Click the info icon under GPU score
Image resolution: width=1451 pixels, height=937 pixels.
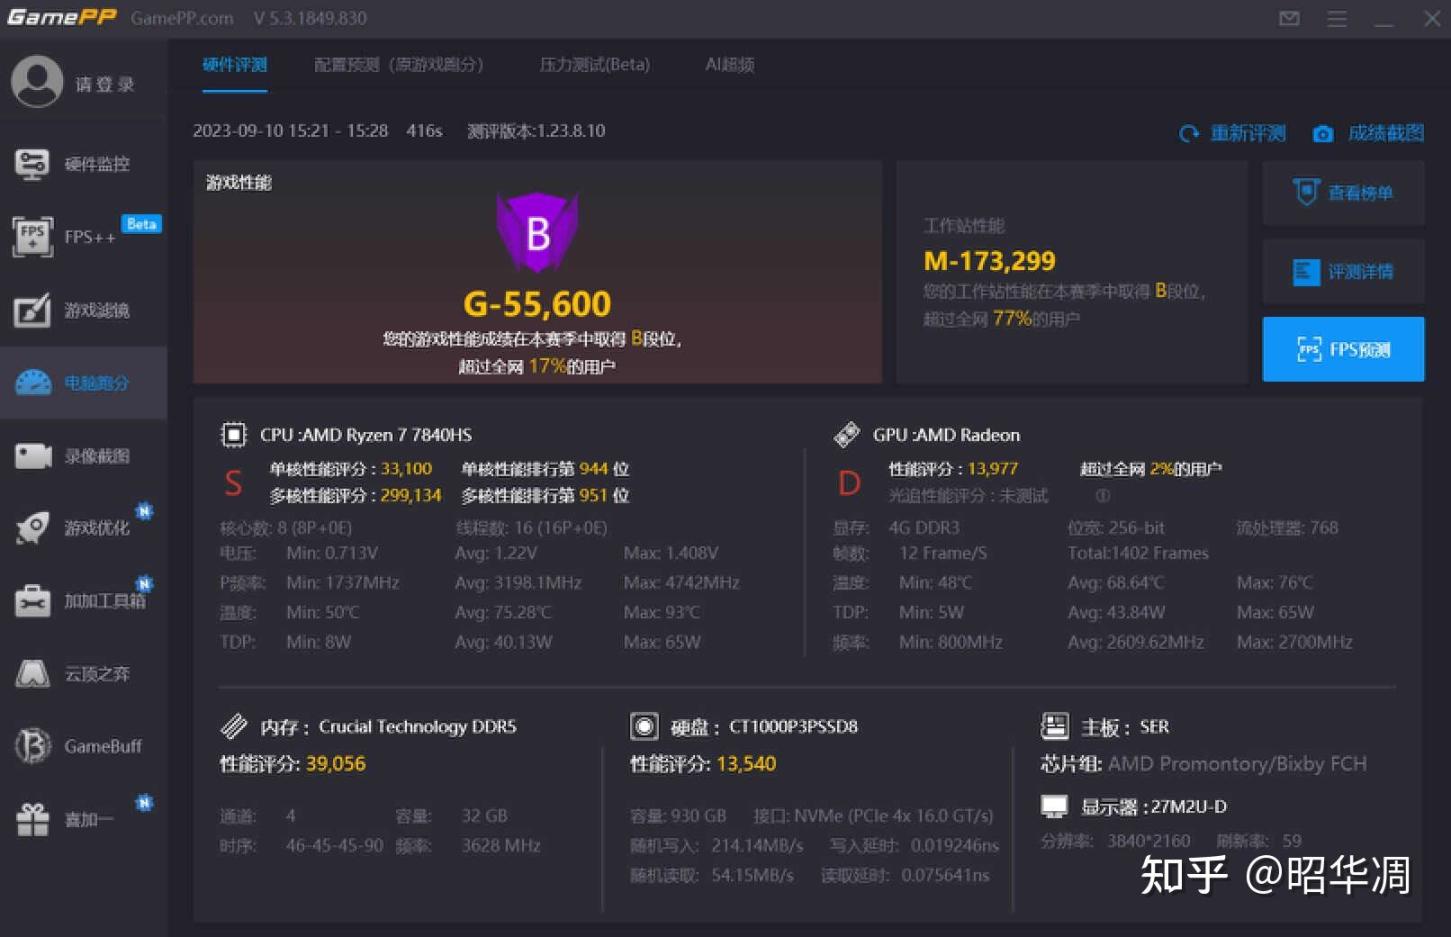(x=1102, y=496)
